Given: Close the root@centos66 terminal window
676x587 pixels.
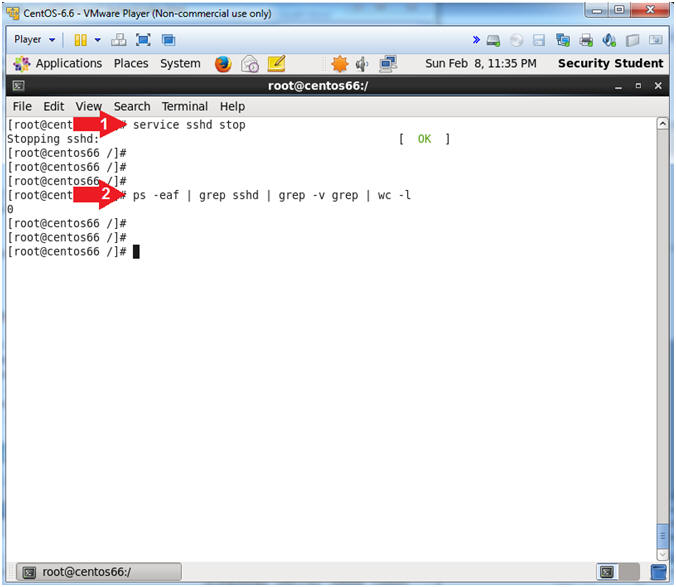Looking at the screenshot, I should [x=658, y=86].
